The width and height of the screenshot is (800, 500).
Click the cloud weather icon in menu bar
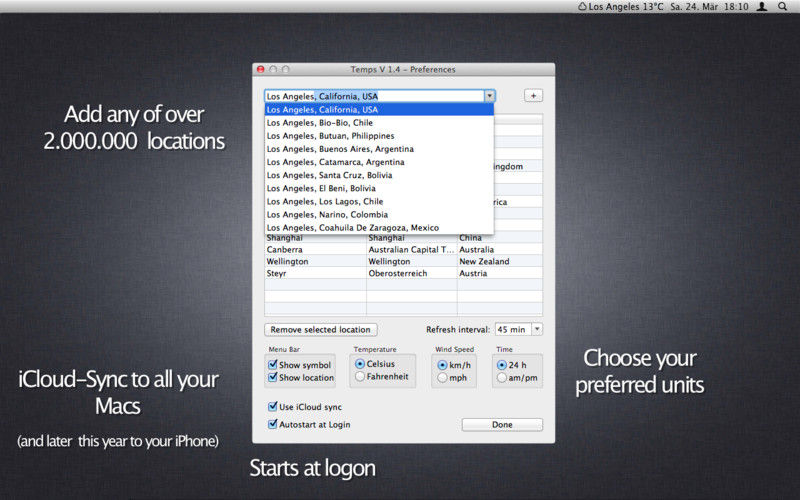pyautogui.click(x=582, y=7)
